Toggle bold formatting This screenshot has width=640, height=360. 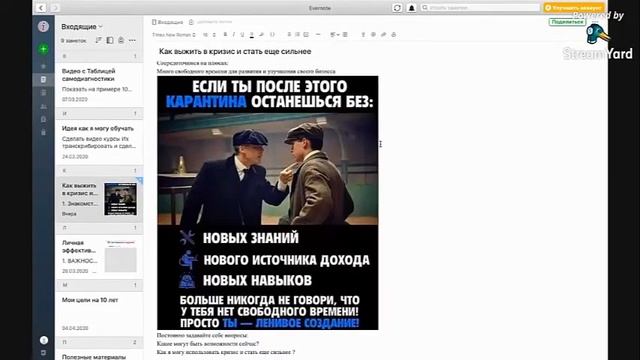click(x=225, y=35)
